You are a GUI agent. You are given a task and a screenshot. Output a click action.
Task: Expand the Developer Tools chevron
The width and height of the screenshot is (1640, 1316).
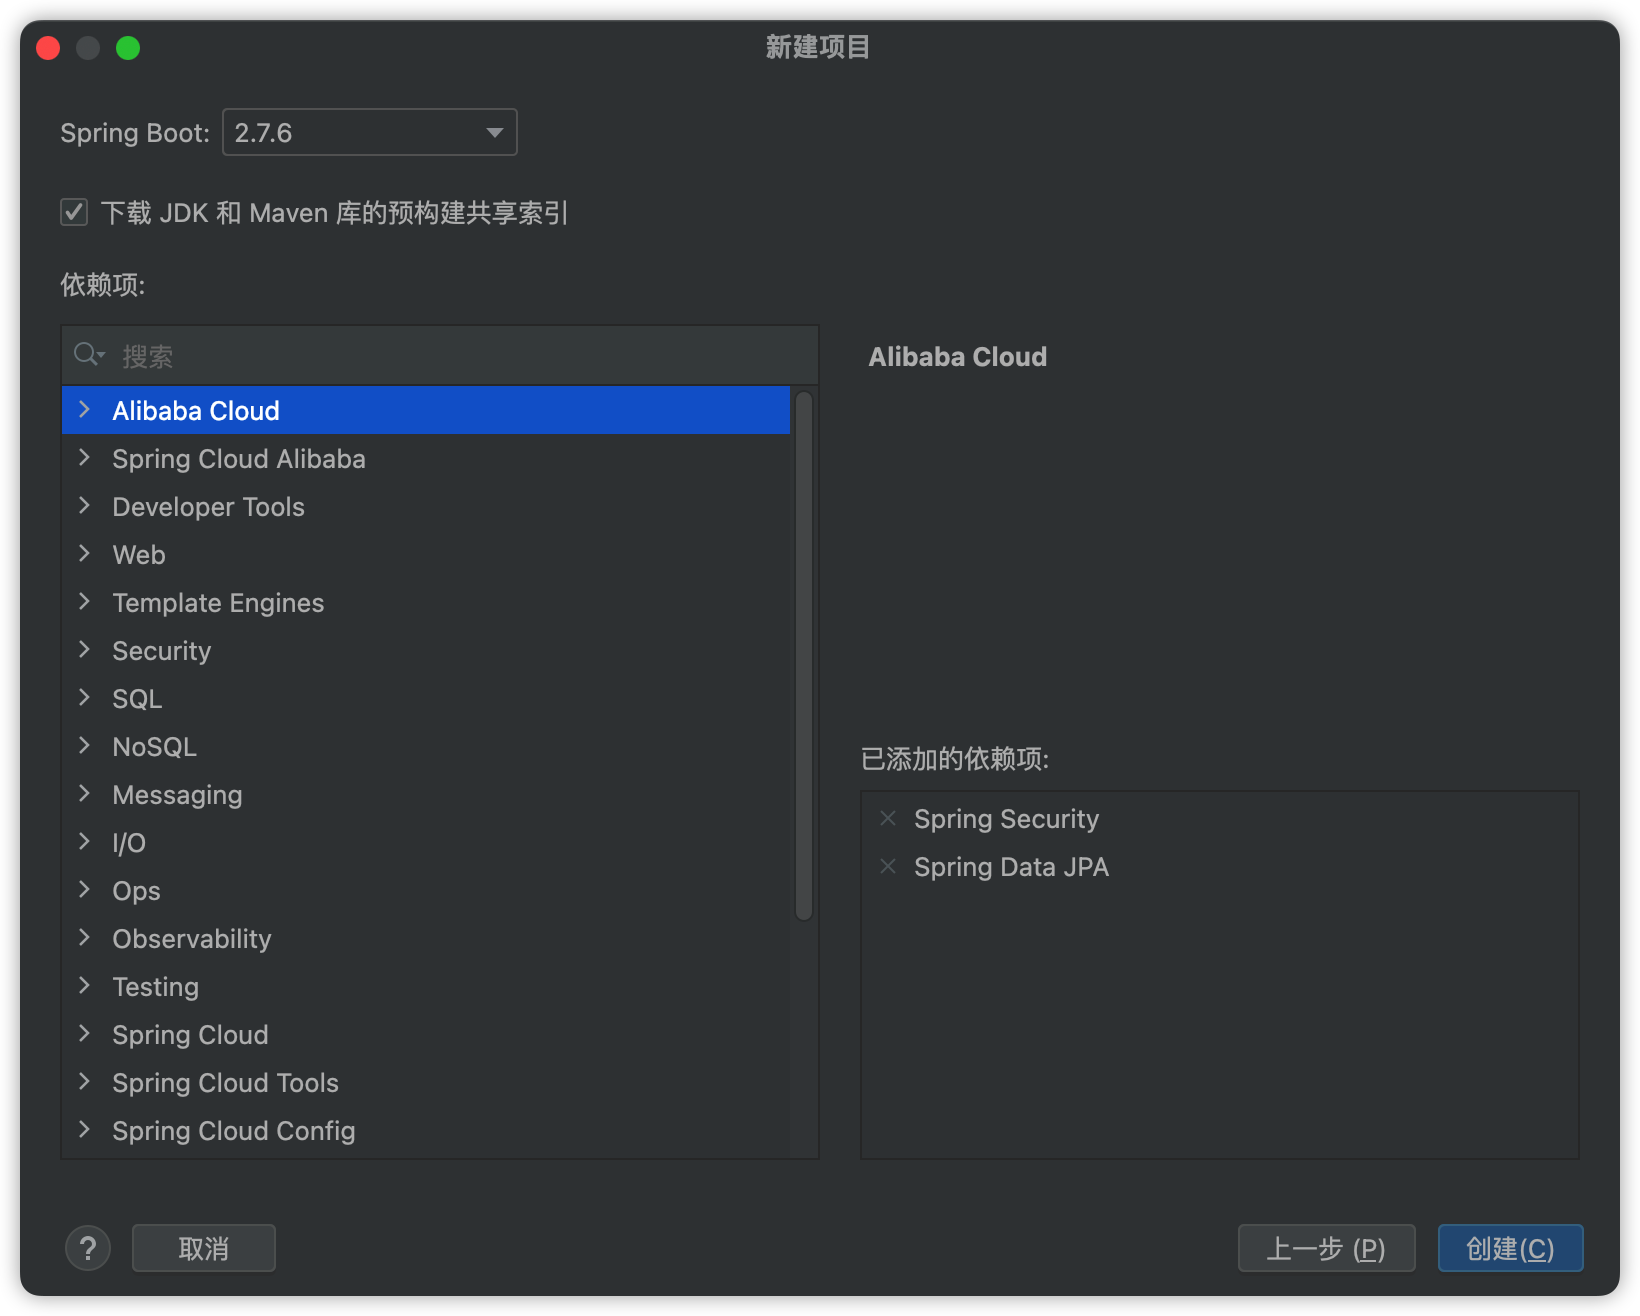coord(85,506)
